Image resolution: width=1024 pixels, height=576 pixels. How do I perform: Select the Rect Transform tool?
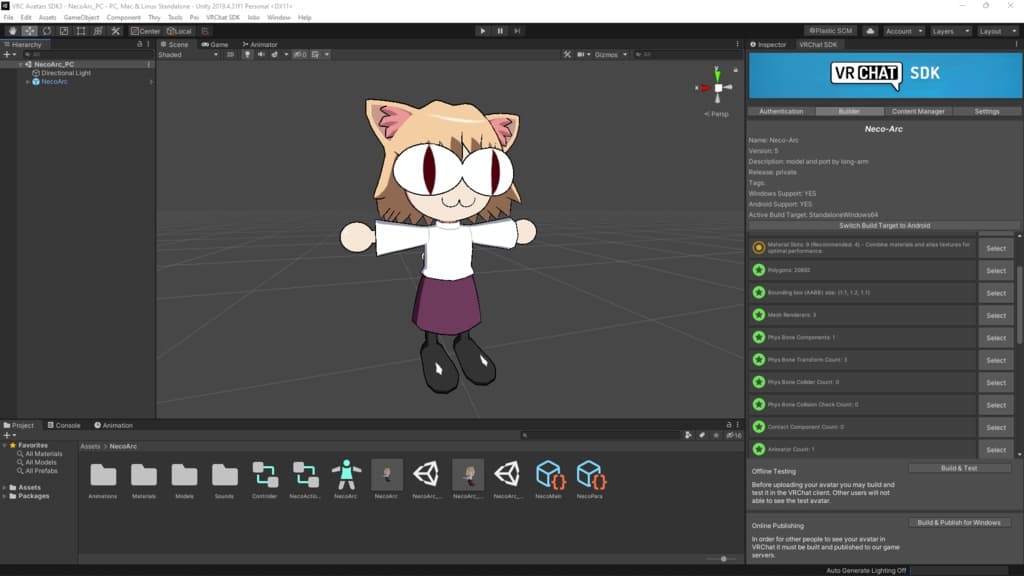[x=80, y=31]
